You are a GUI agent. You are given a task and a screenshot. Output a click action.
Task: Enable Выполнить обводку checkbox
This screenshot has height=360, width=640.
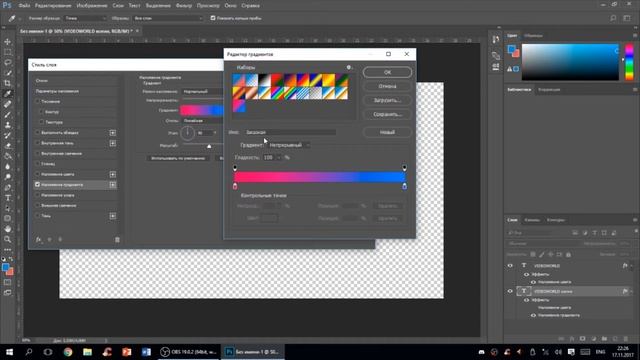38,133
